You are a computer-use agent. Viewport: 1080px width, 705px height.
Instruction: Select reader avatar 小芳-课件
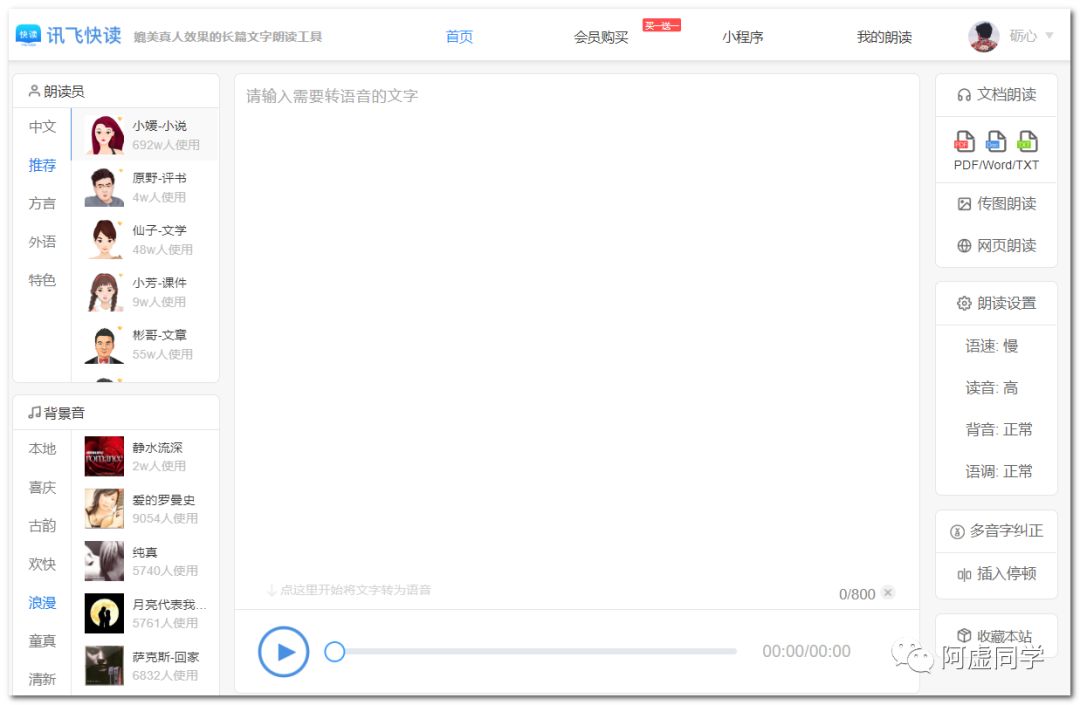pos(104,292)
